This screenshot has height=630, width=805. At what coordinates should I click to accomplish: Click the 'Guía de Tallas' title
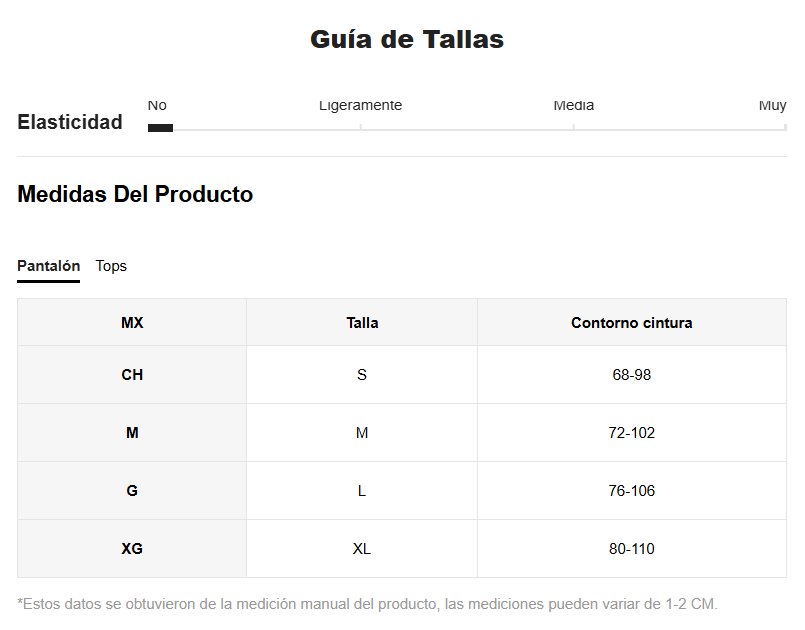(x=406, y=39)
